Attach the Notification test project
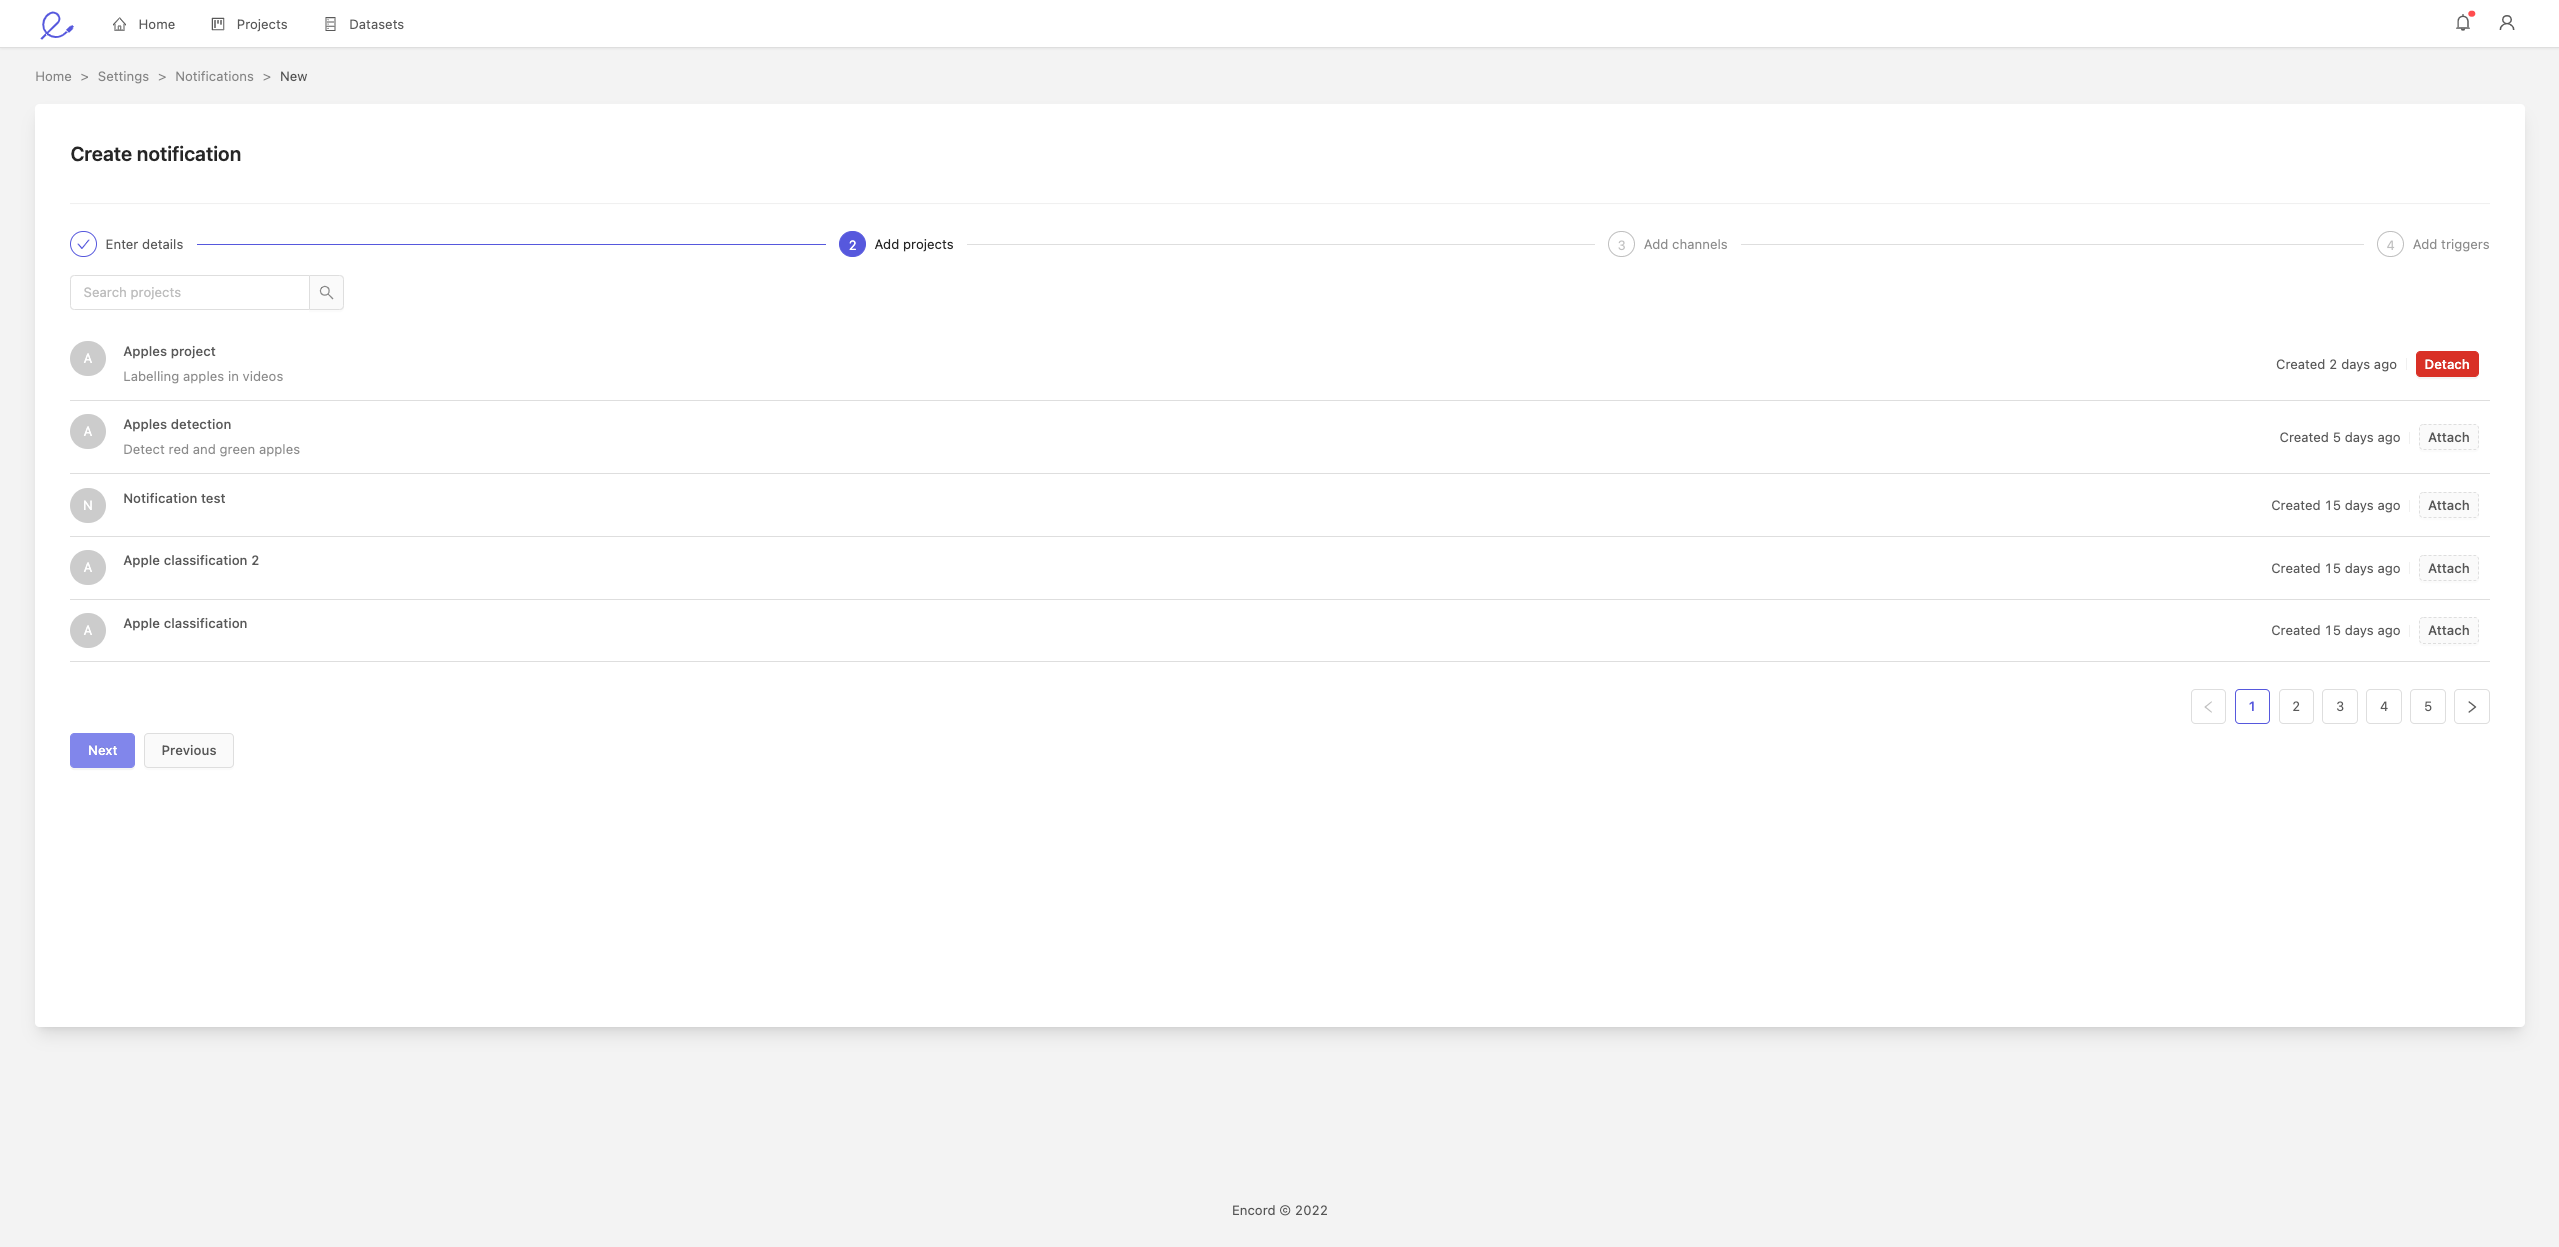 (x=2448, y=505)
